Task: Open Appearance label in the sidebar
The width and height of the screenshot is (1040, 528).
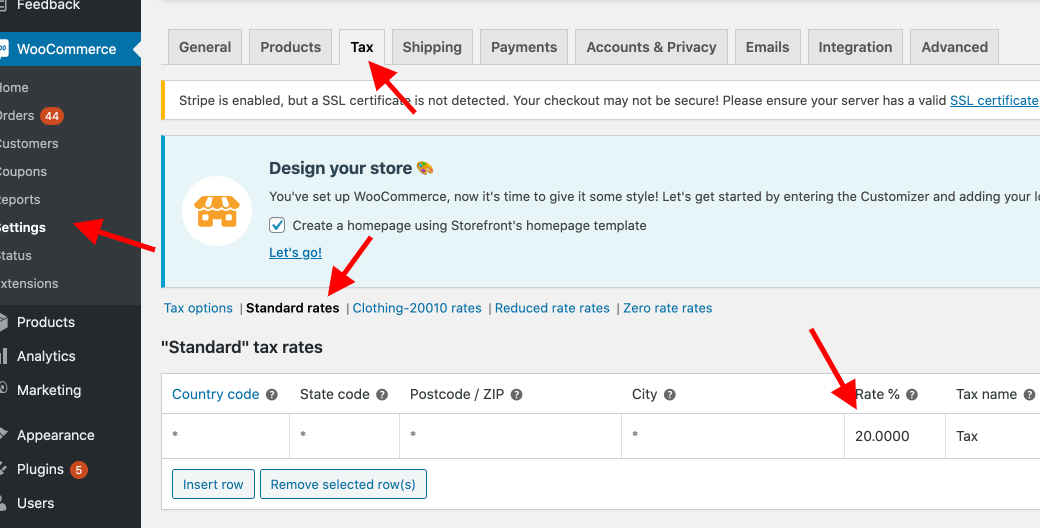Action: (x=56, y=435)
